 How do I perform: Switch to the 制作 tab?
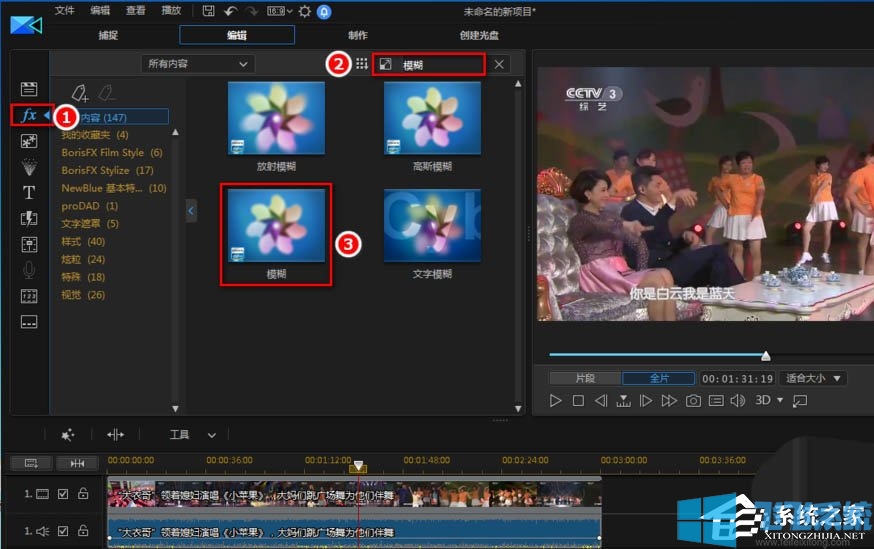357,35
